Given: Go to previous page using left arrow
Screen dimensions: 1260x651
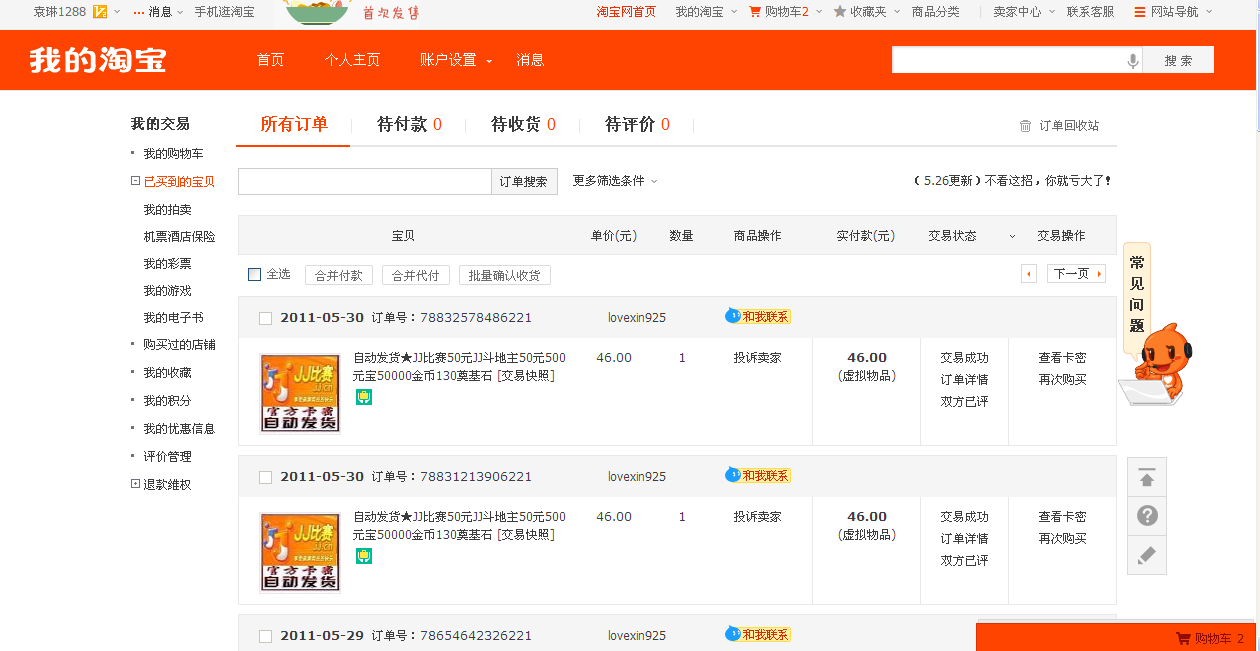Looking at the screenshot, I should click(1028, 274).
